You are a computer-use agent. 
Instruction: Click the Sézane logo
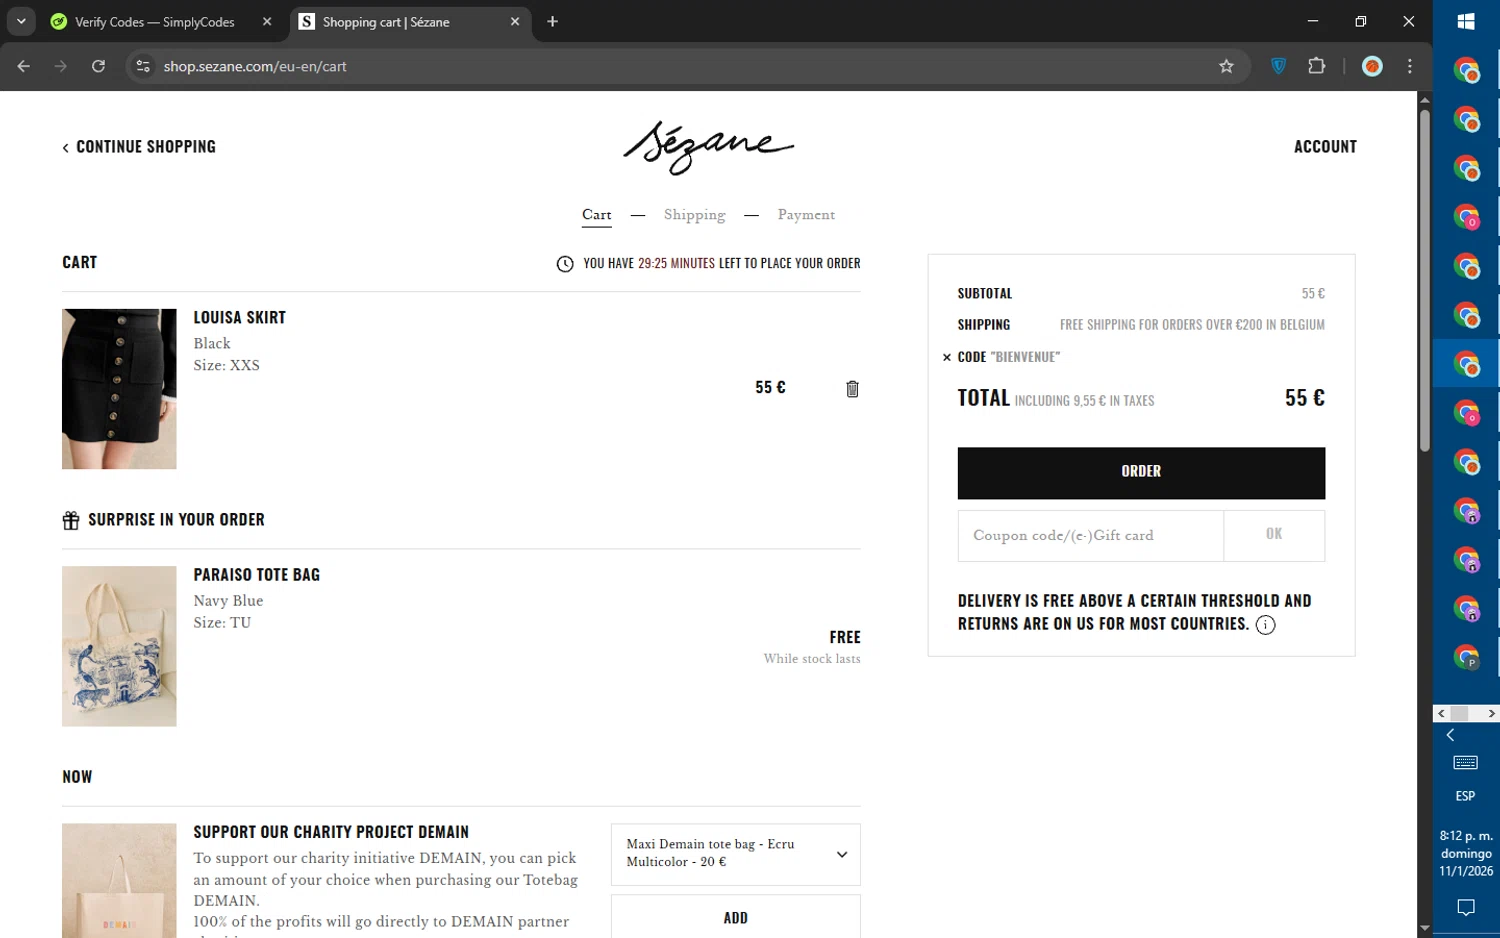(x=708, y=147)
